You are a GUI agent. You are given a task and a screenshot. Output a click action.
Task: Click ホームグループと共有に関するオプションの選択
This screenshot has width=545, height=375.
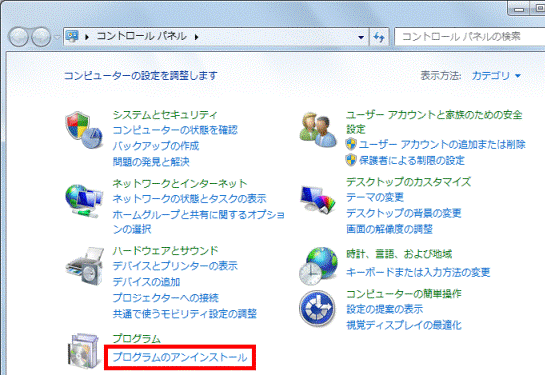(198, 222)
